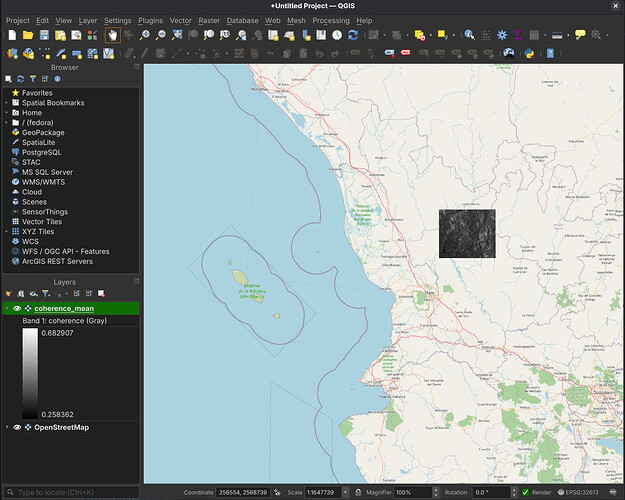Refresh the Browser panel
Viewport: 625px width, 500px height.
pos(21,79)
